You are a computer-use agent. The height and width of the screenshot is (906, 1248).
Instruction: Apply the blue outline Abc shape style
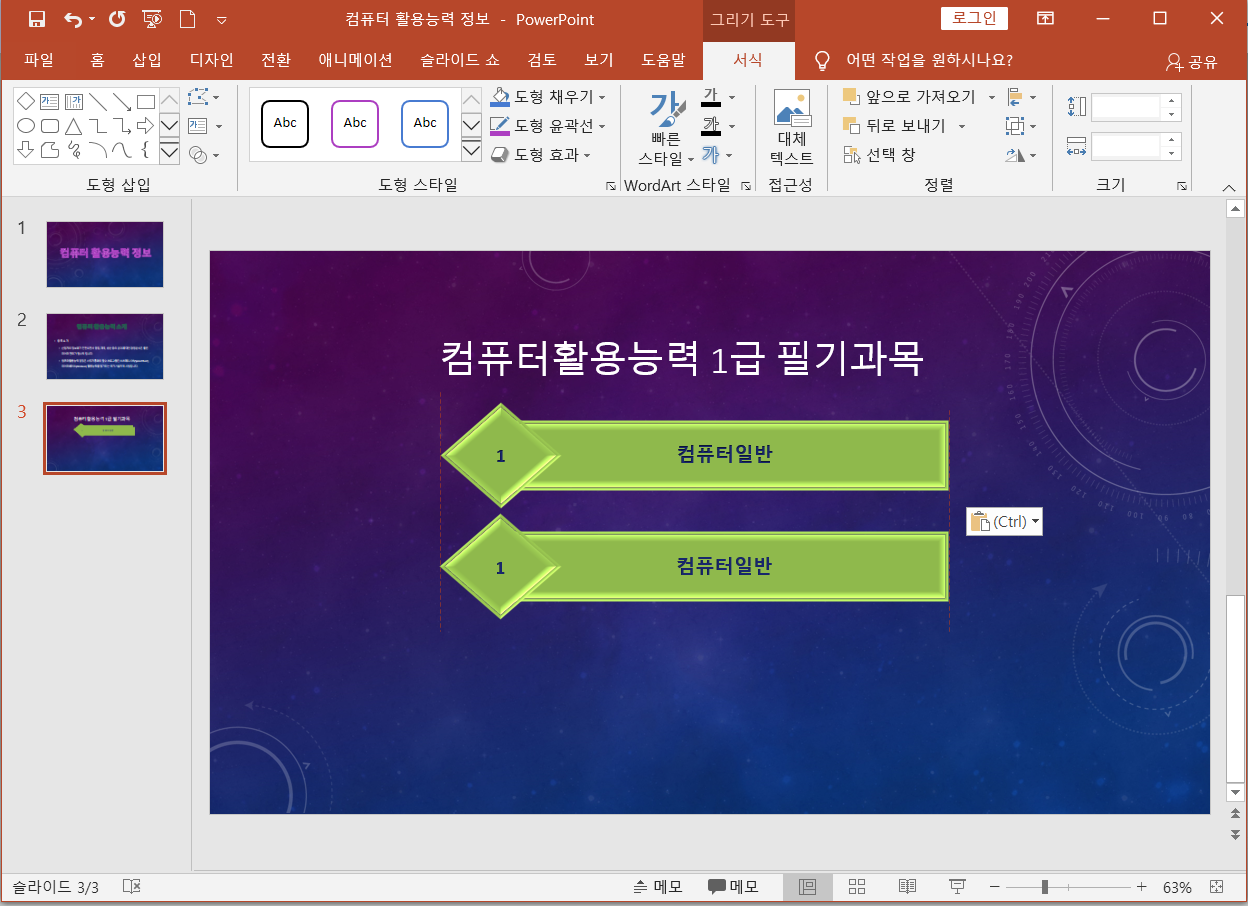coord(425,124)
